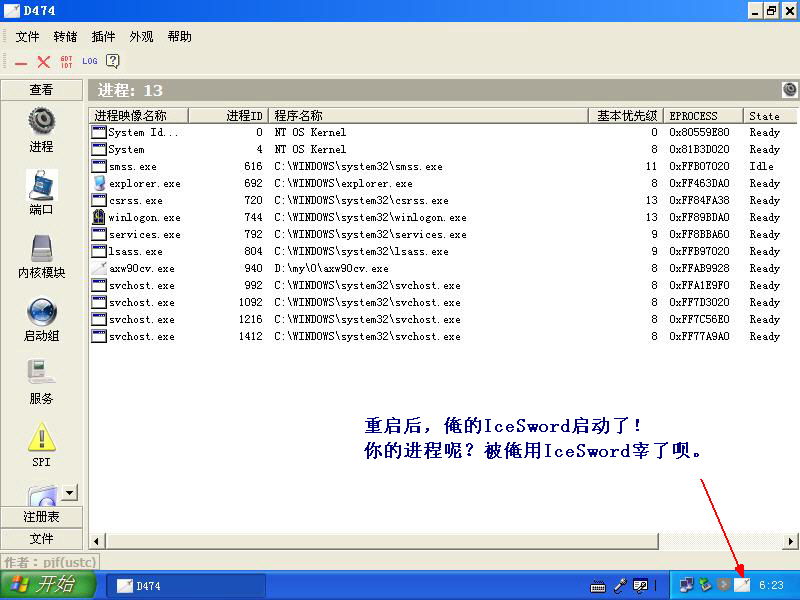Click the network computers tray icon
This screenshot has height=600, width=800.
pos(687,585)
